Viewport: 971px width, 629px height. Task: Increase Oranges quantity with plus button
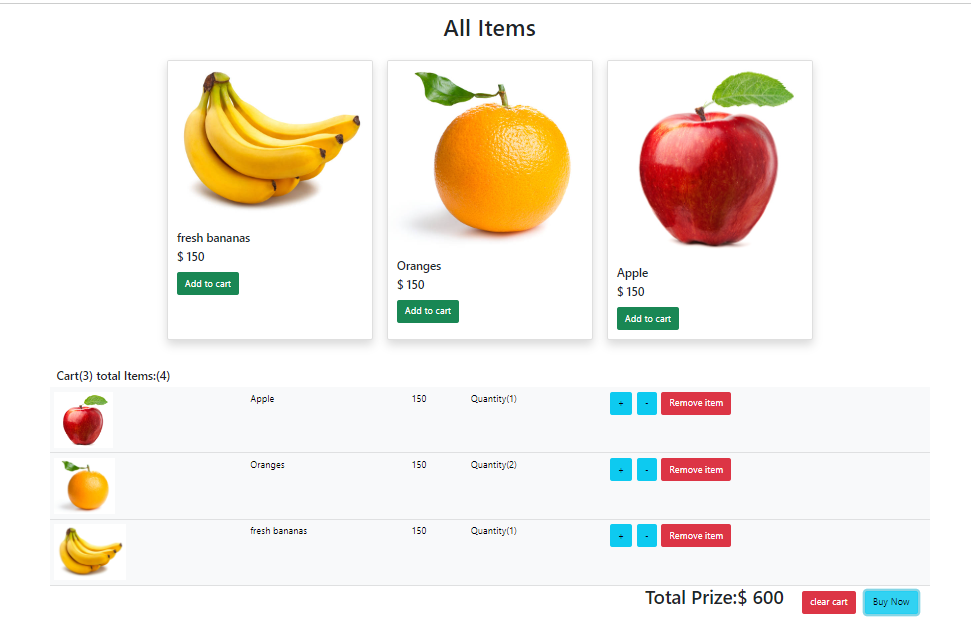tap(621, 470)
